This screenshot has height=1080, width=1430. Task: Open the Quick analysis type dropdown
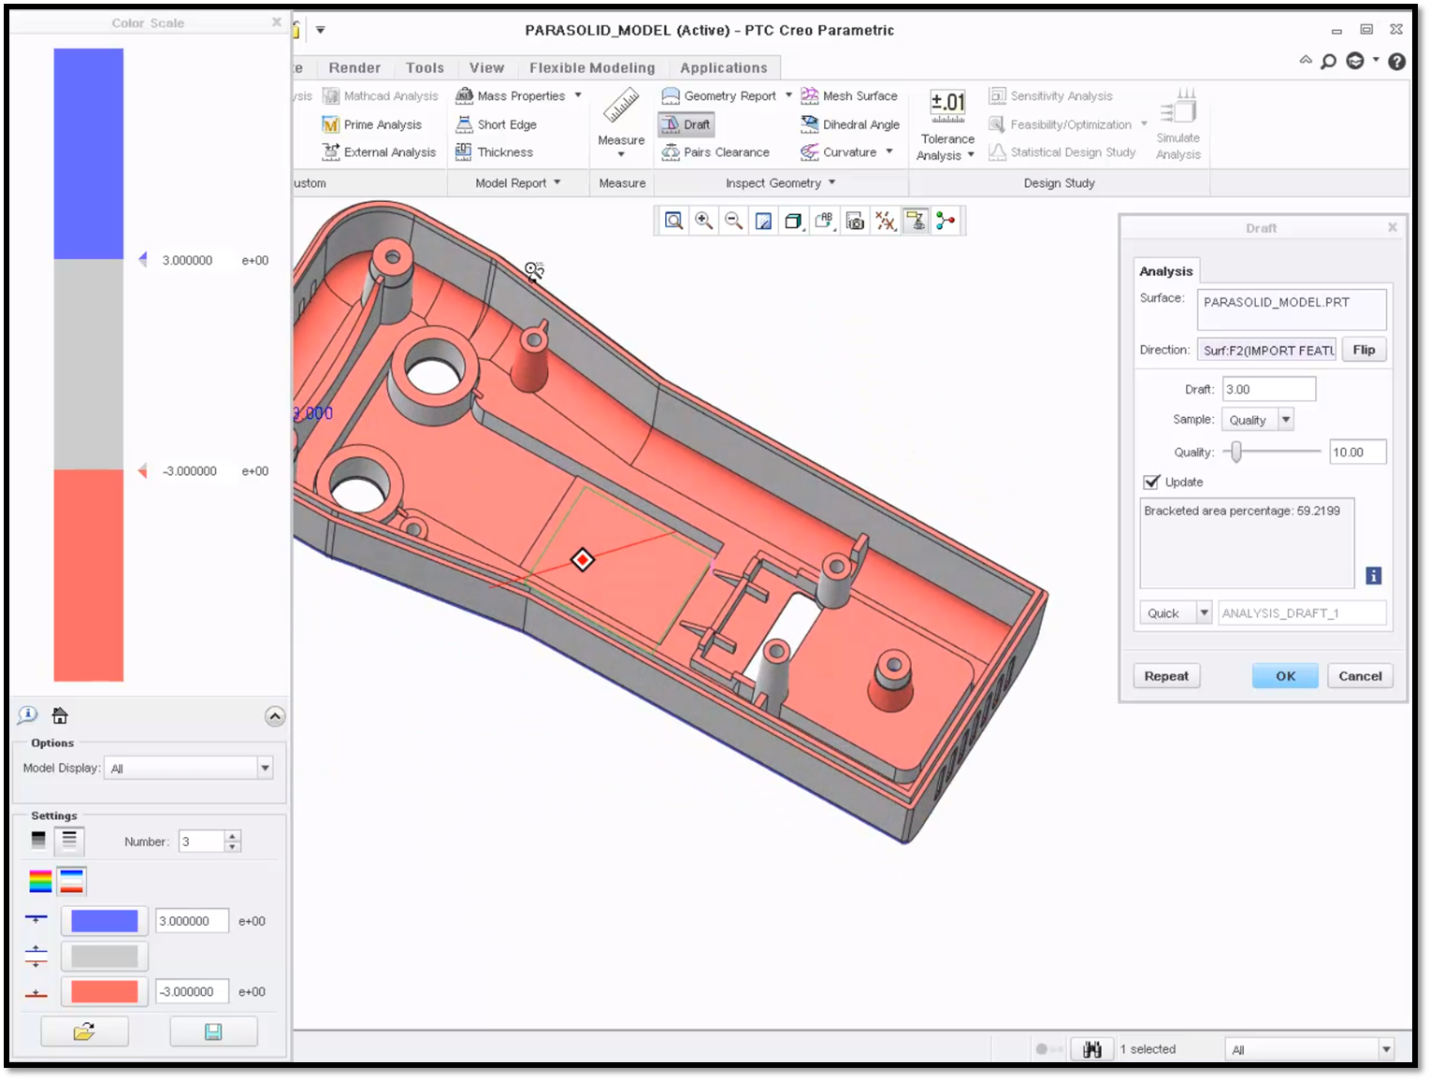1204,613
